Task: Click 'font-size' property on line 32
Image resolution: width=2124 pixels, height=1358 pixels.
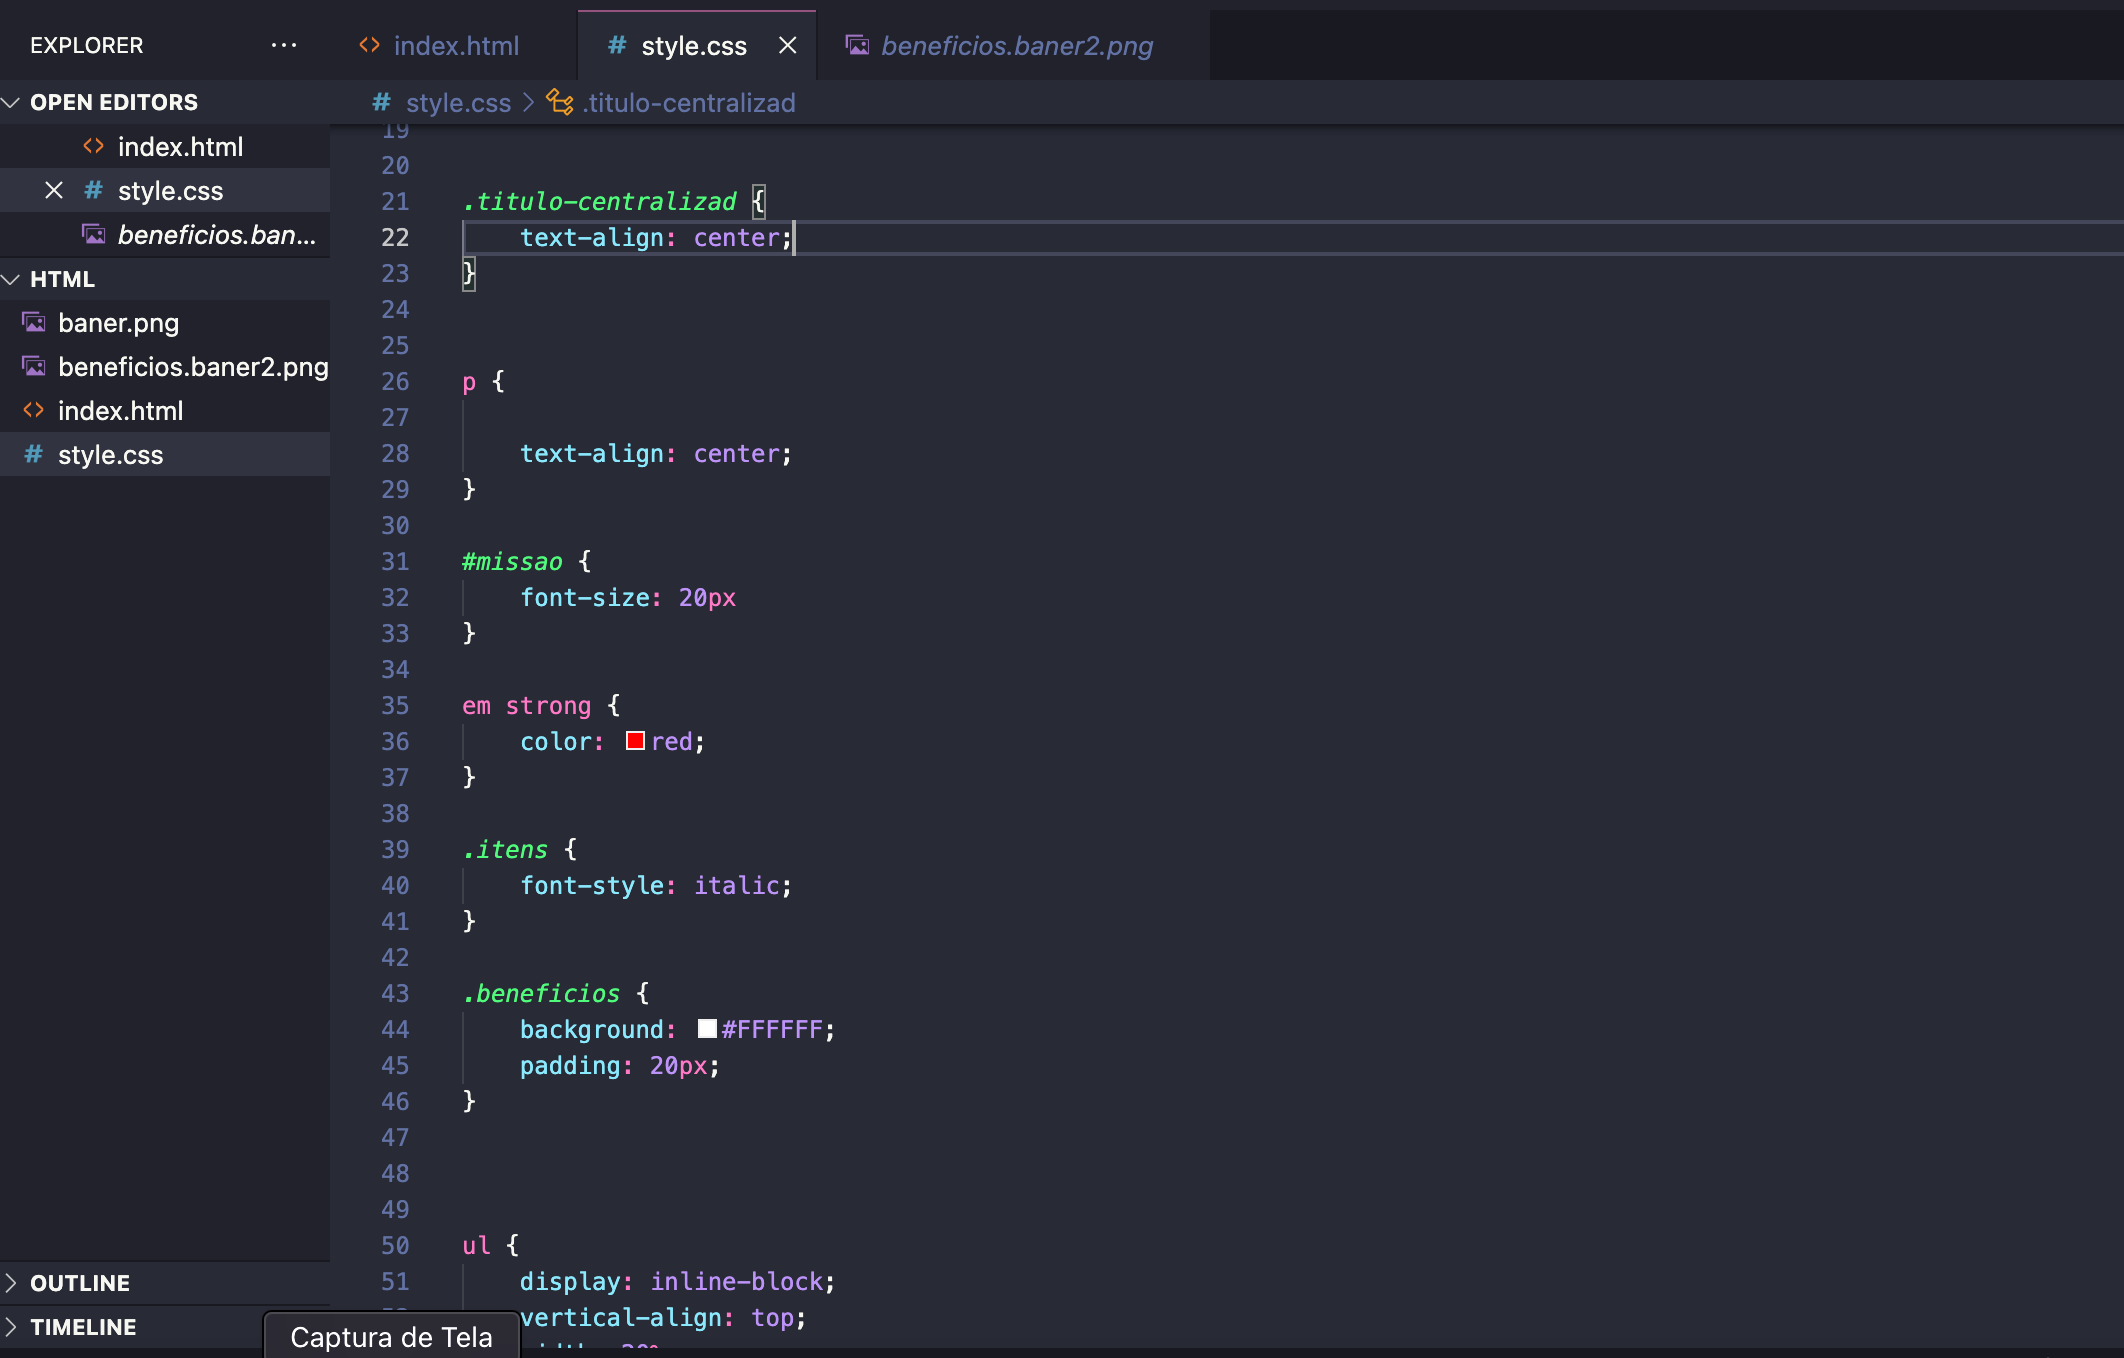Action: pos(585,597)
